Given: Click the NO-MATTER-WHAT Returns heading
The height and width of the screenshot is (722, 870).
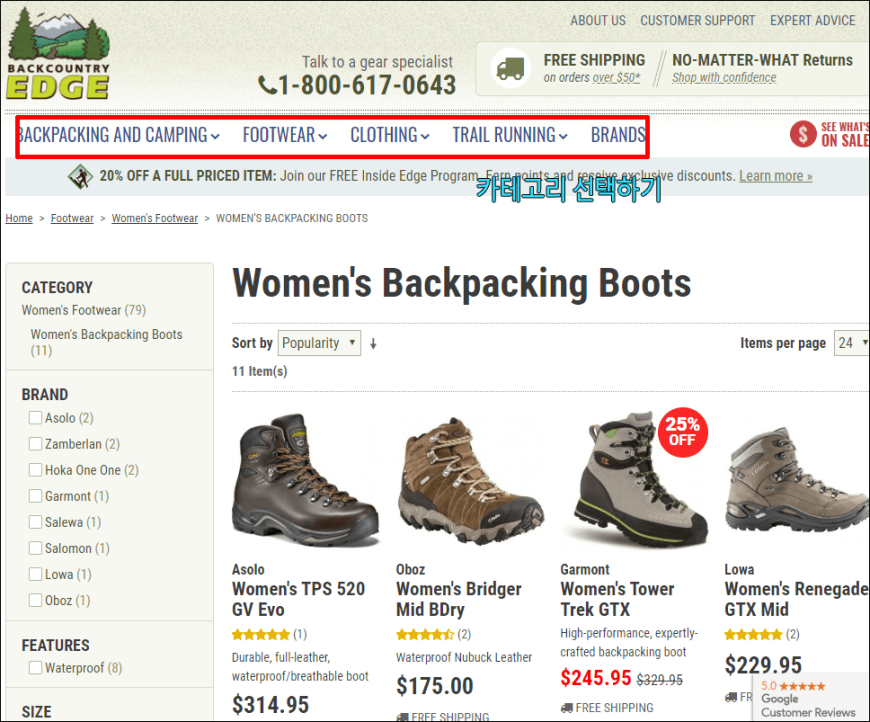Looking at the screenshot, I should (x=762, y=60).
